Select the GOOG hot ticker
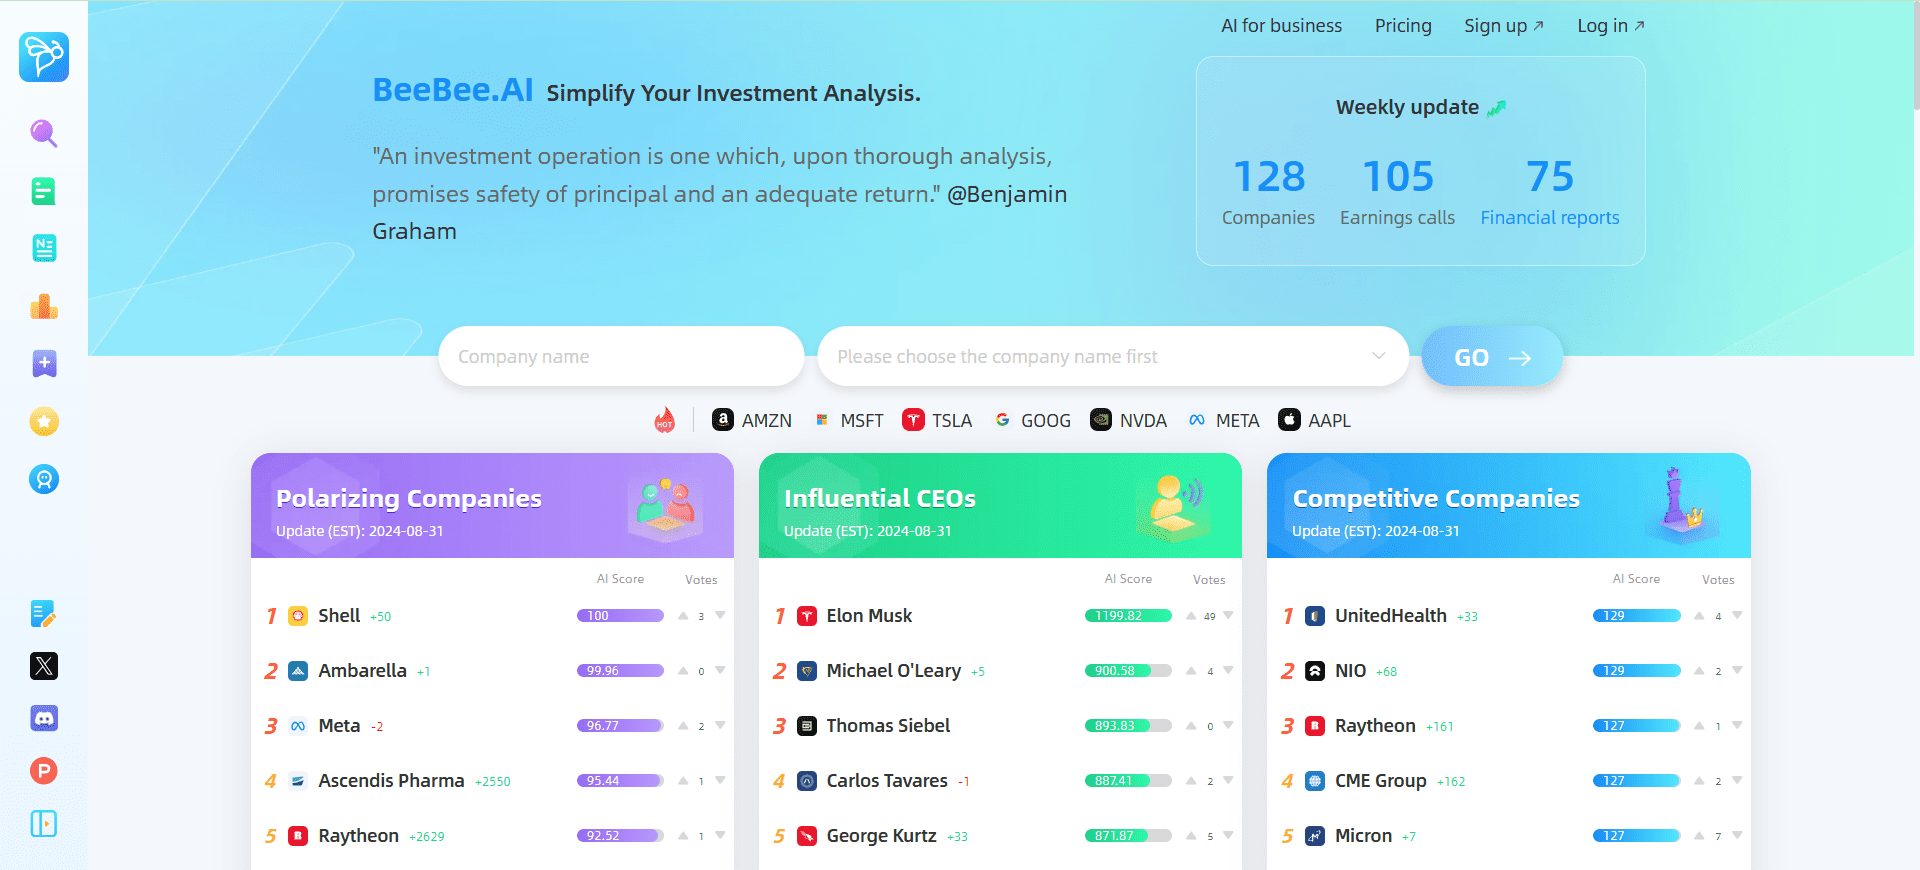The image size is (1920, 870). [x=1031, y=420]
